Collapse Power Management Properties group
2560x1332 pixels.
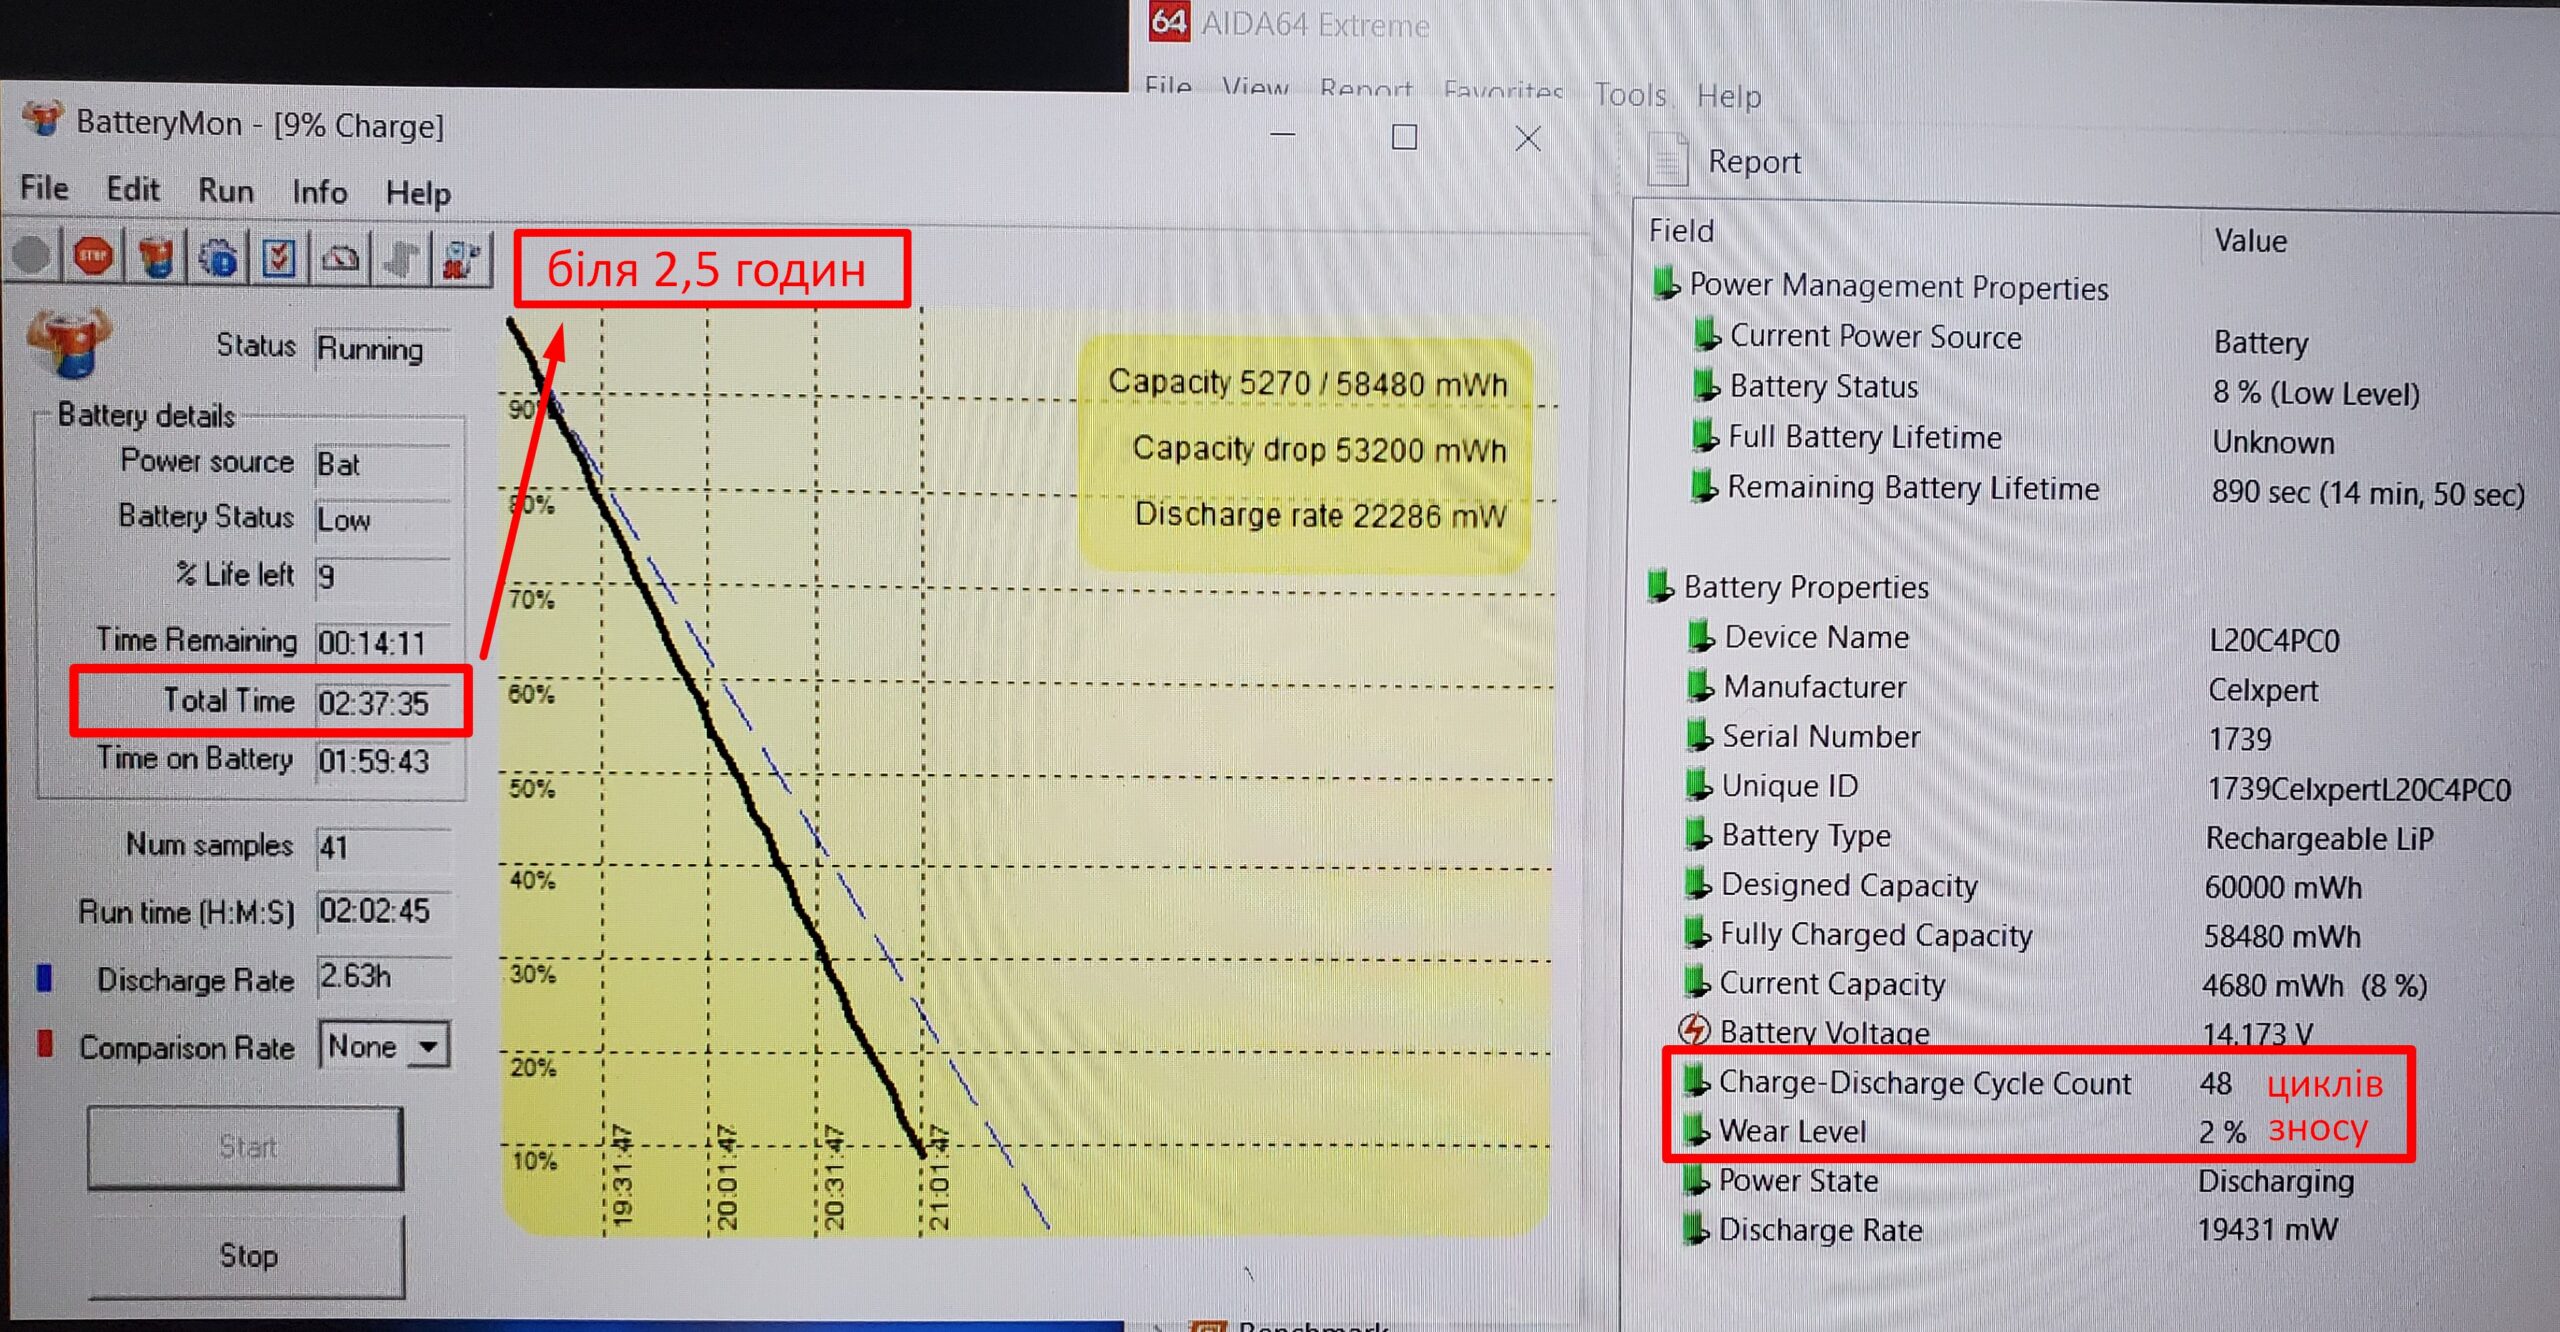coord(1897,287)
